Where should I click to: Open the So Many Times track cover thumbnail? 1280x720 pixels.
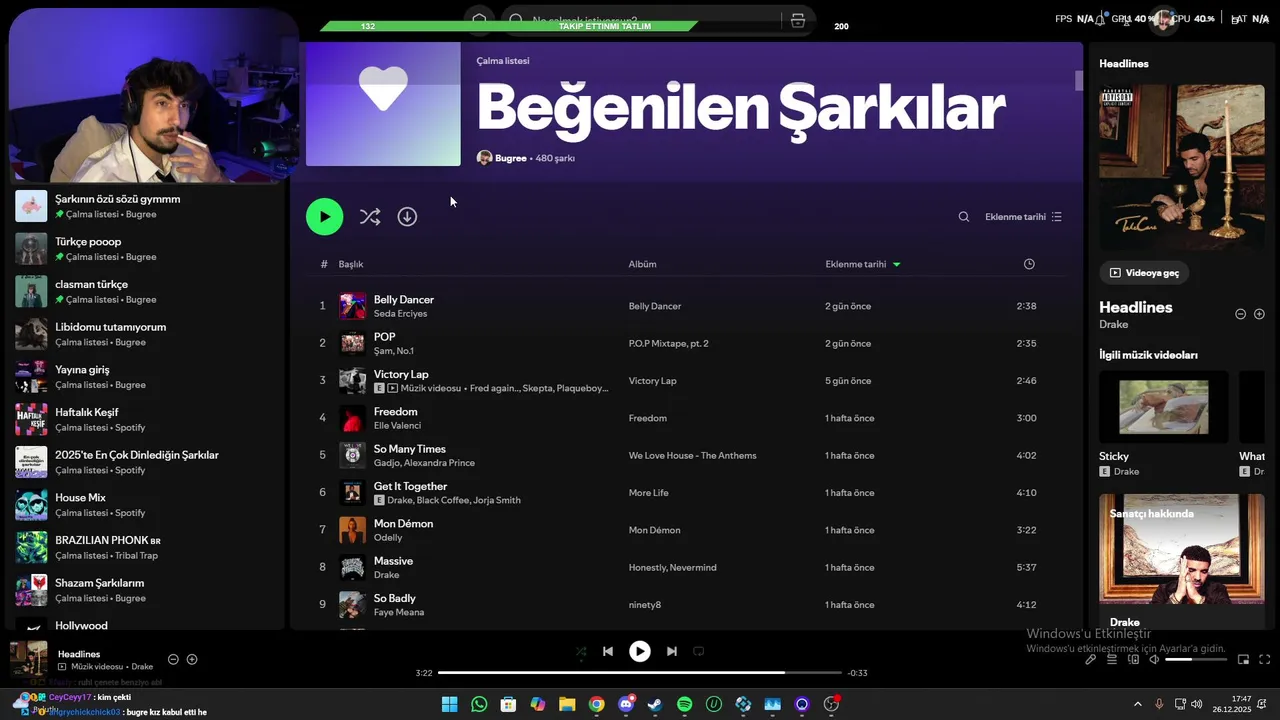pos(352,455)
